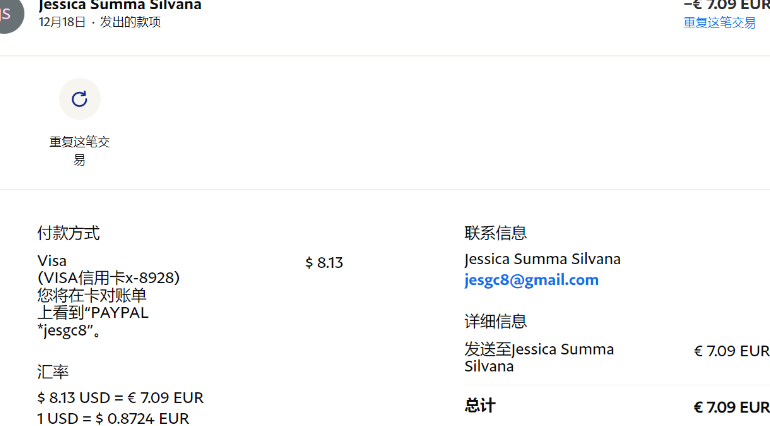Click the 汇率 heading
This screenshot has width=770, height=426.
pyautogui.click(x=53, y=372)
